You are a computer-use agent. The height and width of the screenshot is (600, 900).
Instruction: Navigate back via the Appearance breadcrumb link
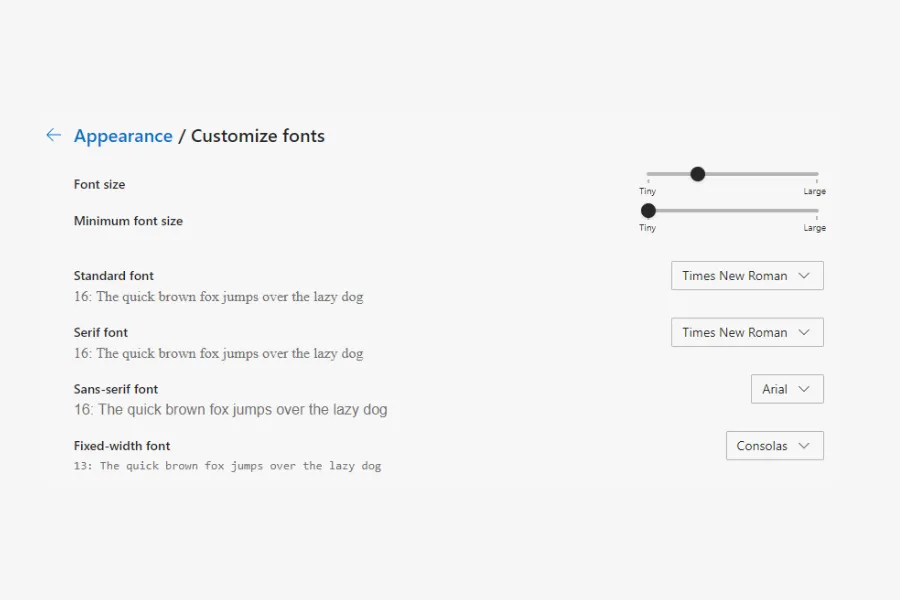(123, 136)
